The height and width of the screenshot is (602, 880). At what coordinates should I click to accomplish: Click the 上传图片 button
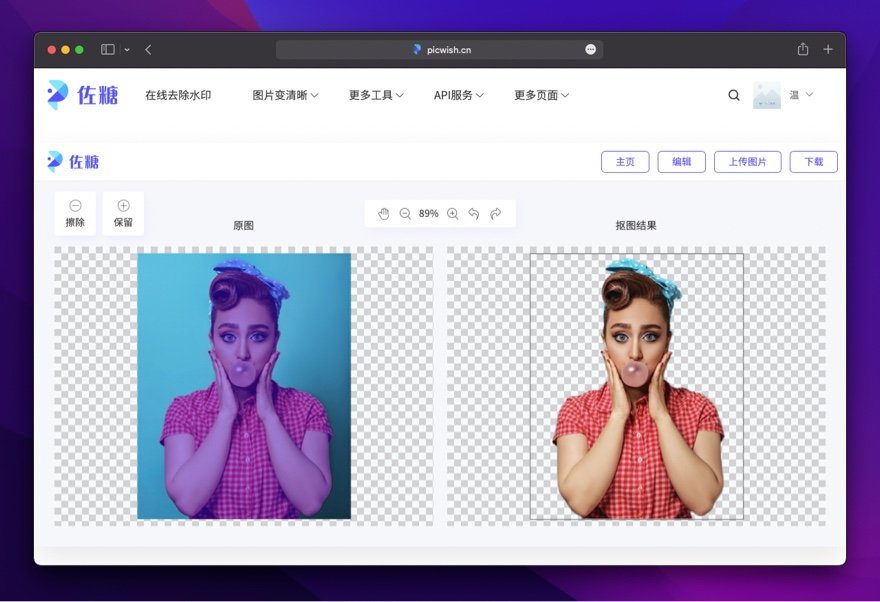tap(748, 162)
